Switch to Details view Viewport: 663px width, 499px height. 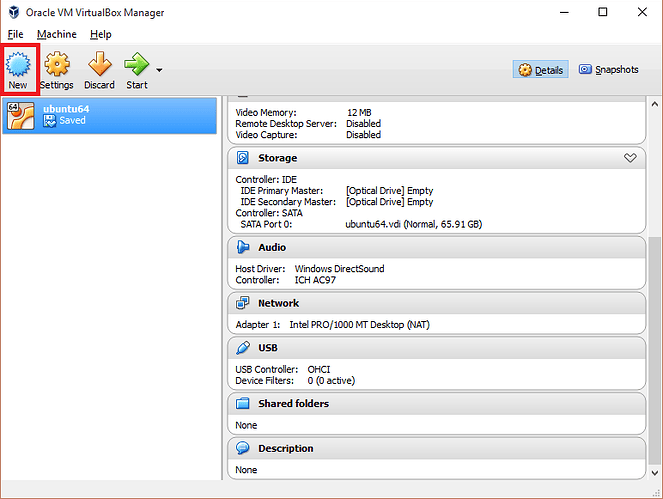click(540, 70)
